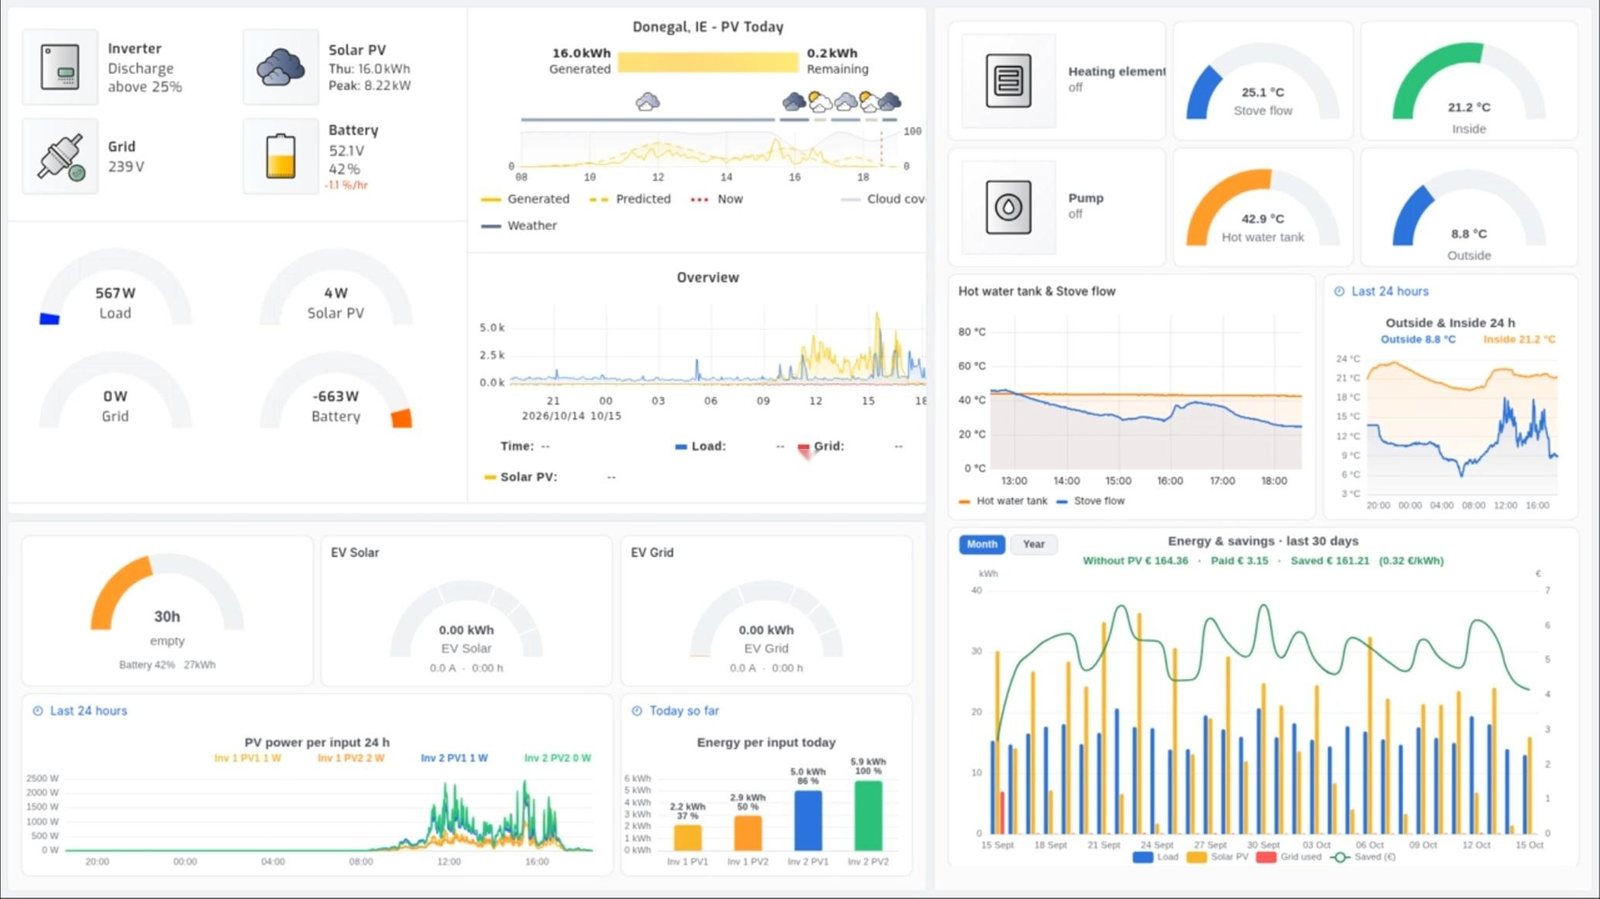The width and height of the screenshot is (1600, 899).
Task: Open the Battery charge icon
Action: coord(281,156)
